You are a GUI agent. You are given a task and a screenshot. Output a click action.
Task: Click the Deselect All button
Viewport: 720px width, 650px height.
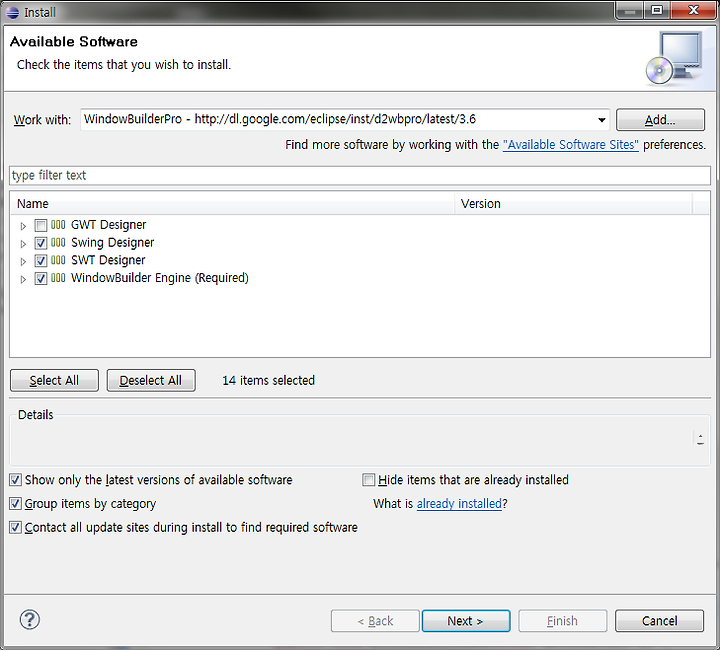pos(151,381)
